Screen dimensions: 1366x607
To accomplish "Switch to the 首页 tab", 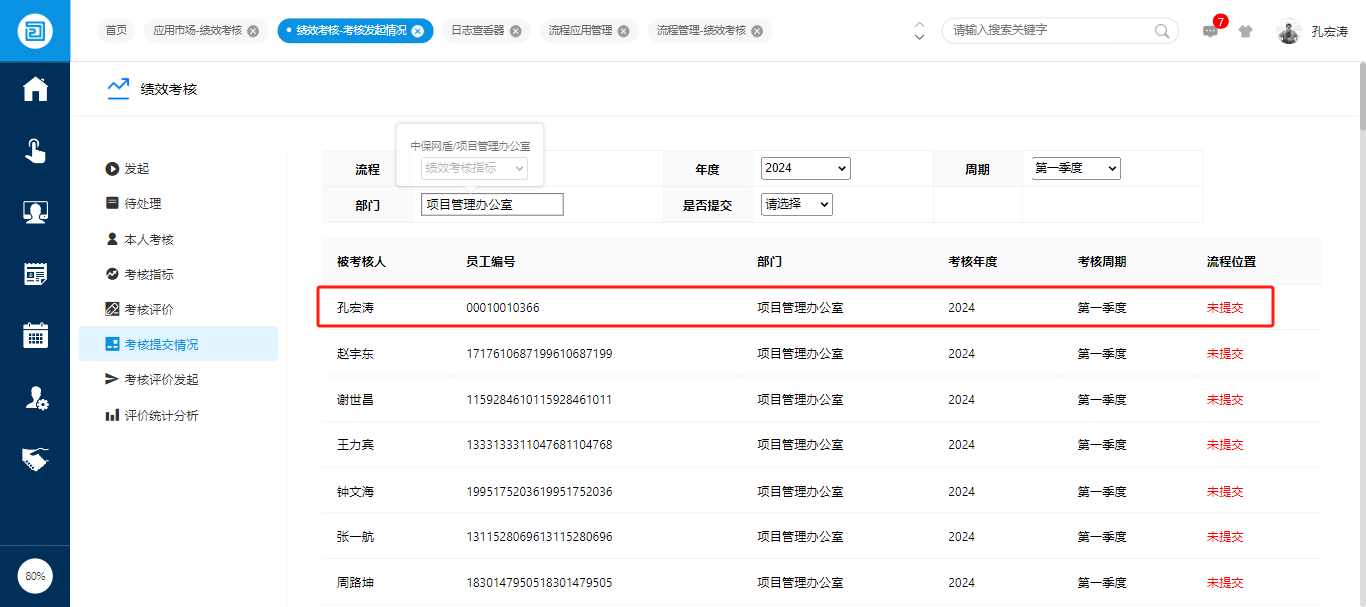I will tap(117, 31).
